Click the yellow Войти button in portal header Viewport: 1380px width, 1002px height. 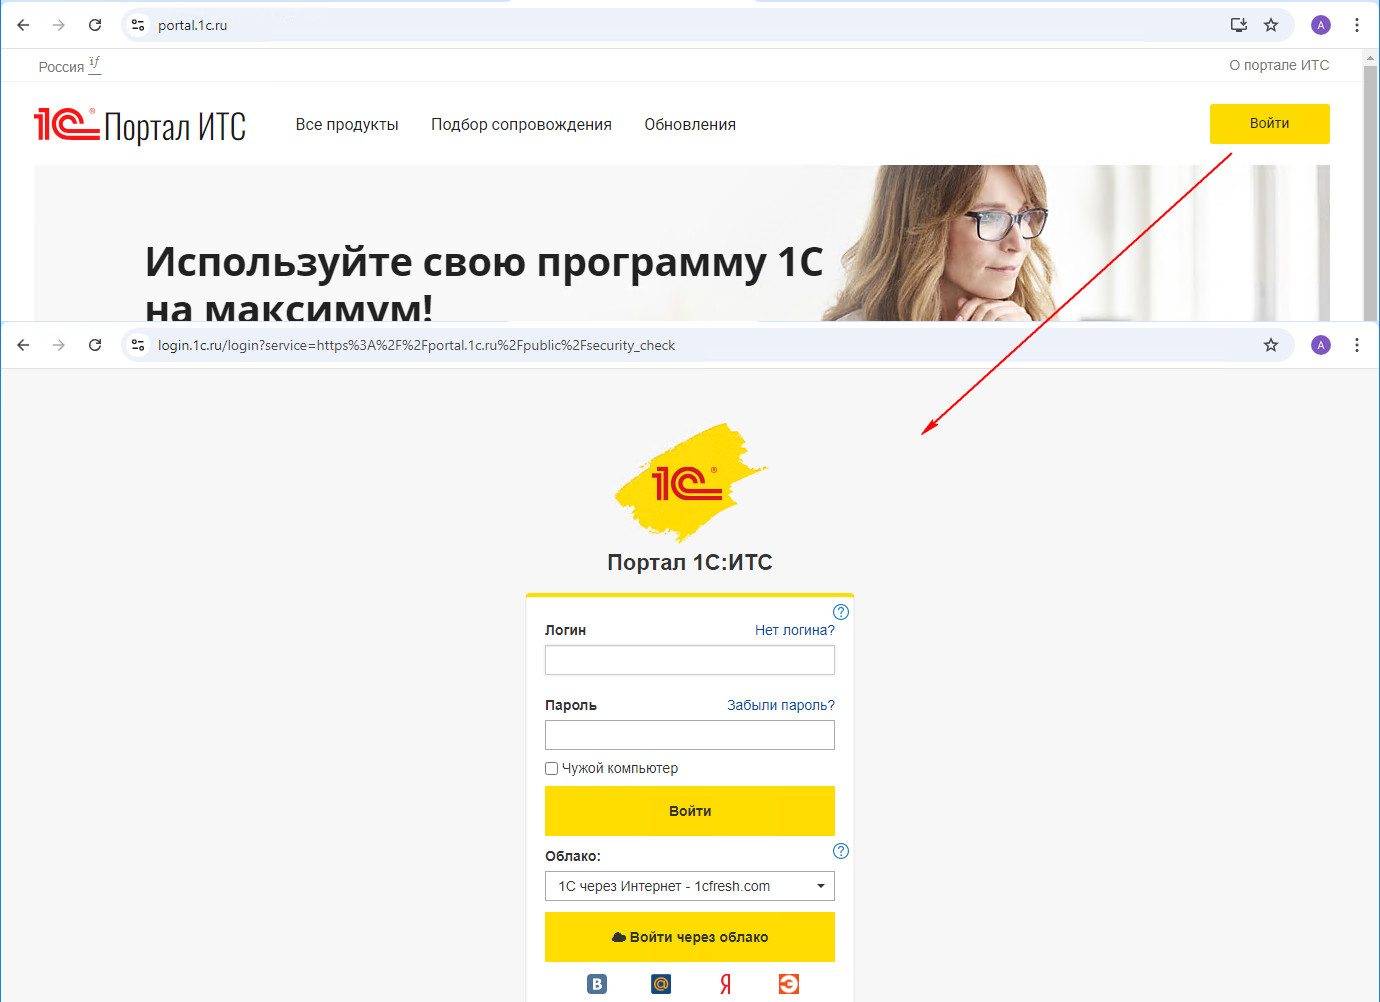pos(1270,124)
